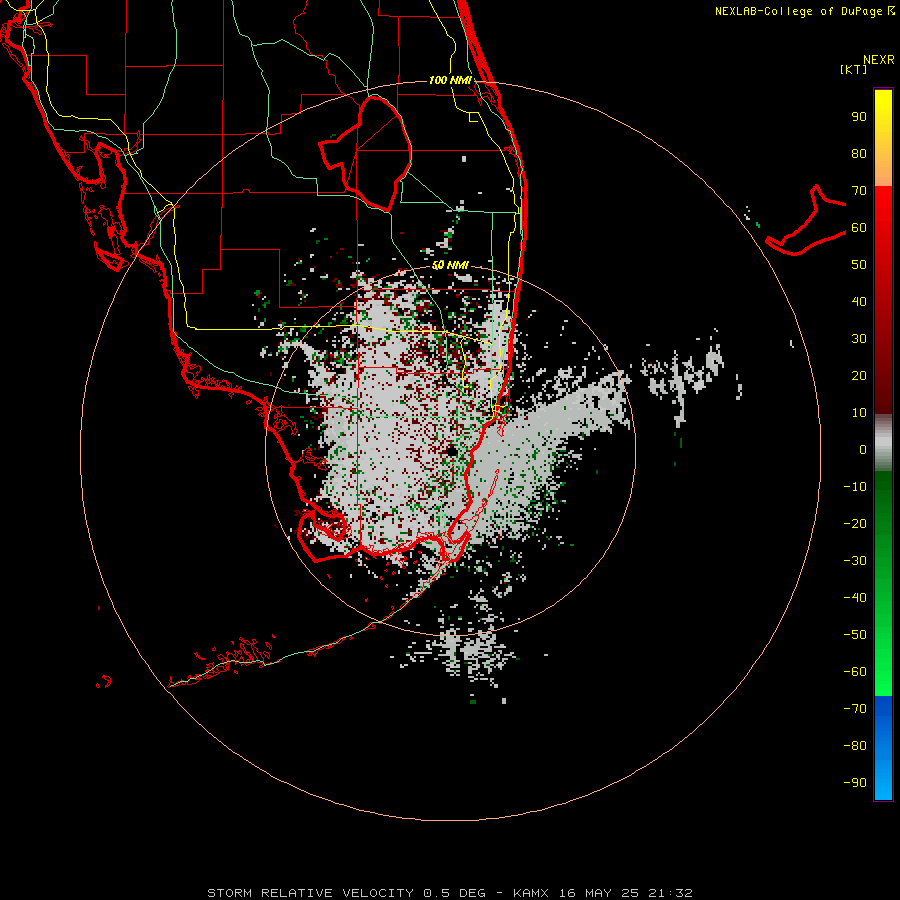This screenshot has height=900, width=900.
Task: Click the 10 value on the velocity scale
Action: [x=859, y=413]
